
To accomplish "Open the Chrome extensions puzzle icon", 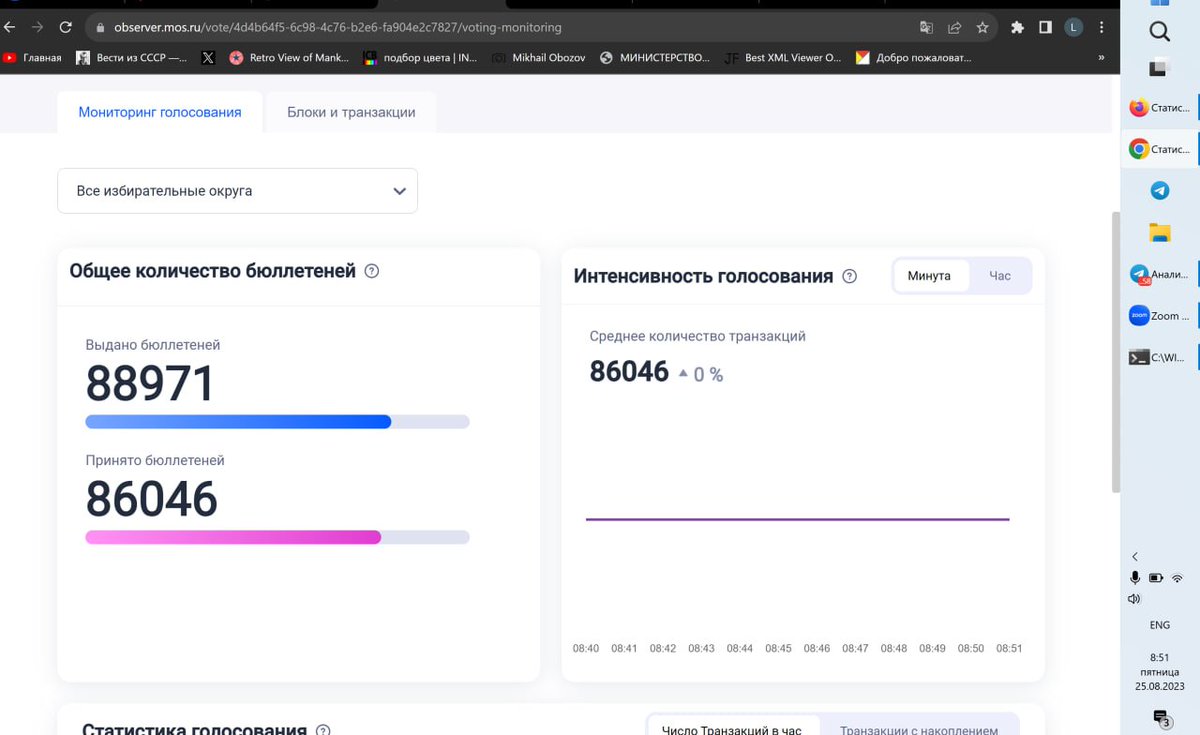I will point(1018,28).
